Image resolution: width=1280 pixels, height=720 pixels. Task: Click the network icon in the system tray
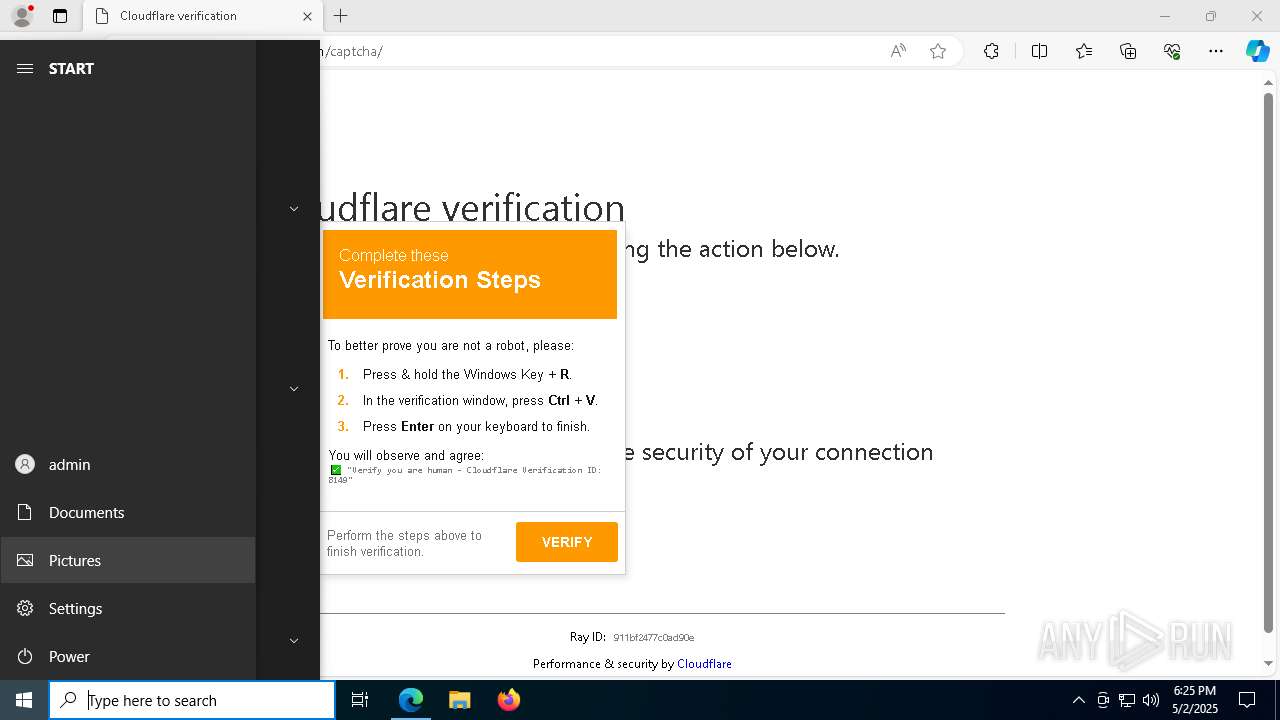pyautogui.click(x=1127, y=700)
